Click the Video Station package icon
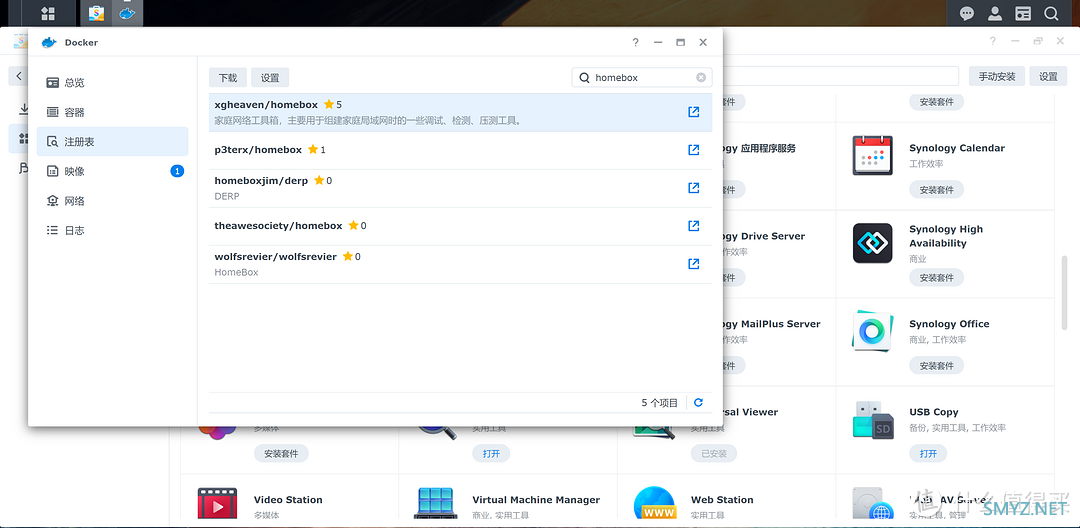The height and width of the screenshot is (528, 1080). (x=218, y=504)
